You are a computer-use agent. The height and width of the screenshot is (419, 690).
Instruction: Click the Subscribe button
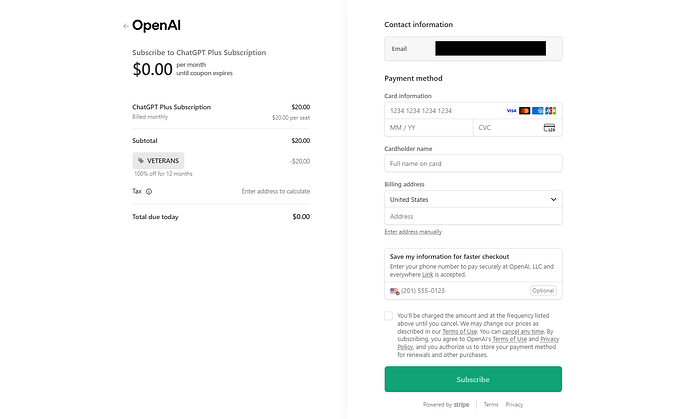pos(473,379)
